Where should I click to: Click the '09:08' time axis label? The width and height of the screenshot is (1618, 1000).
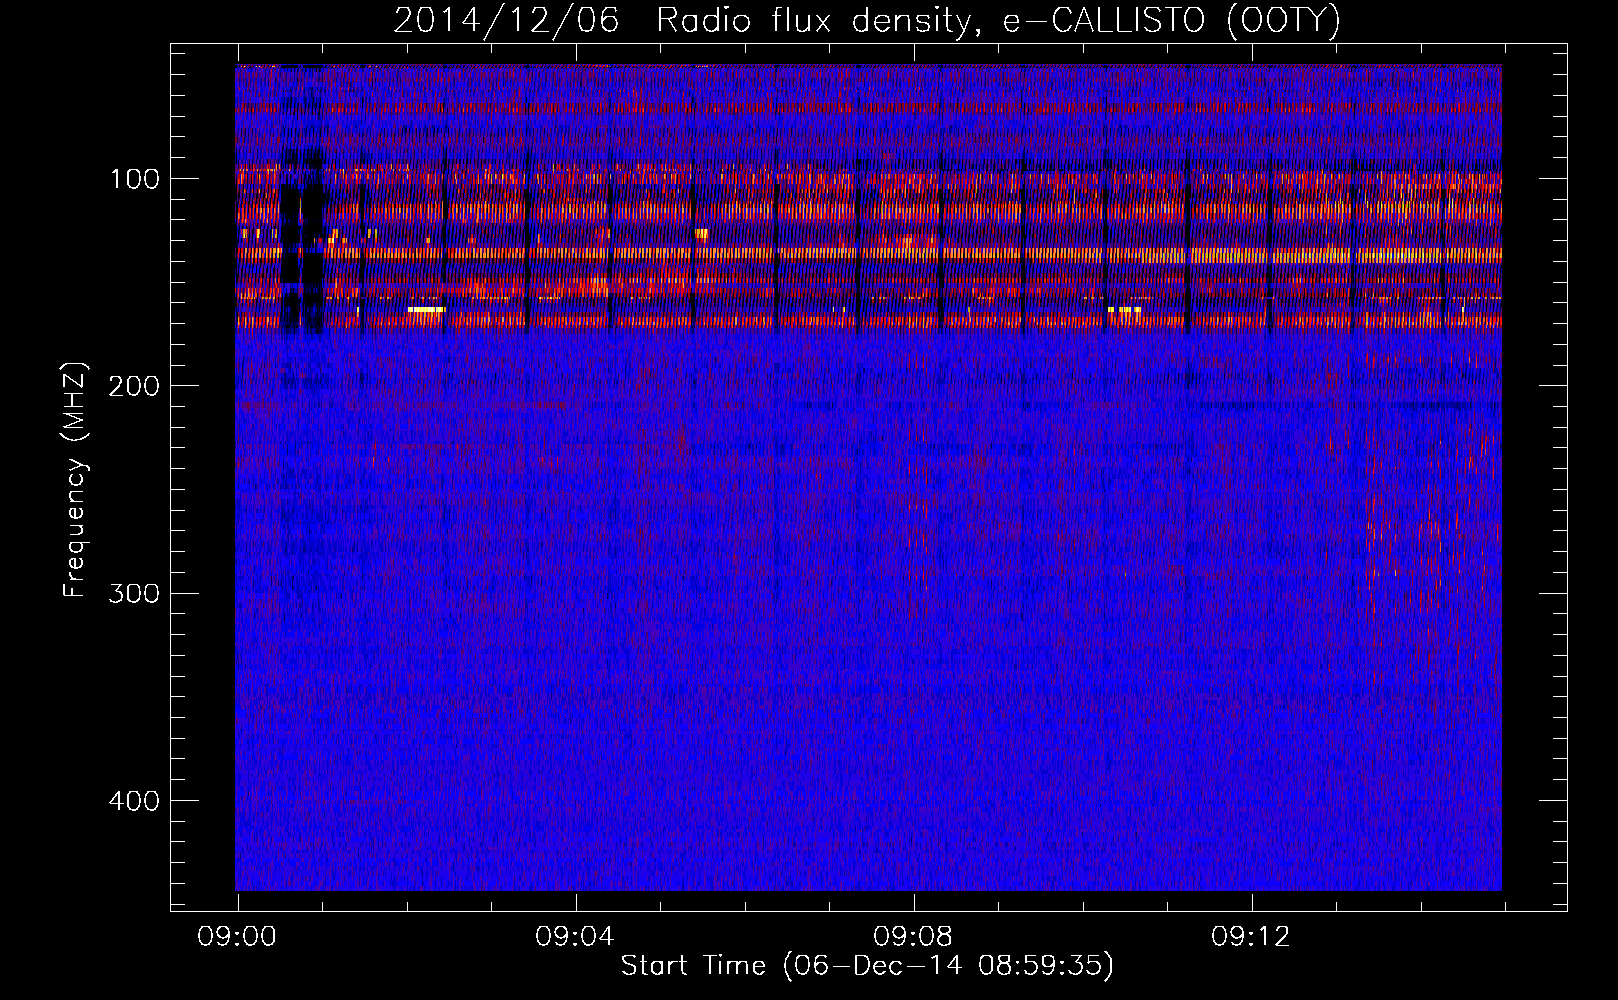coord(913,937)
